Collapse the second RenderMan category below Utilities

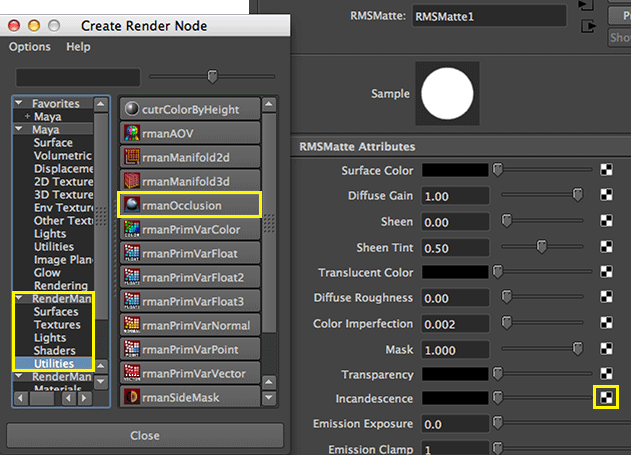19,377
